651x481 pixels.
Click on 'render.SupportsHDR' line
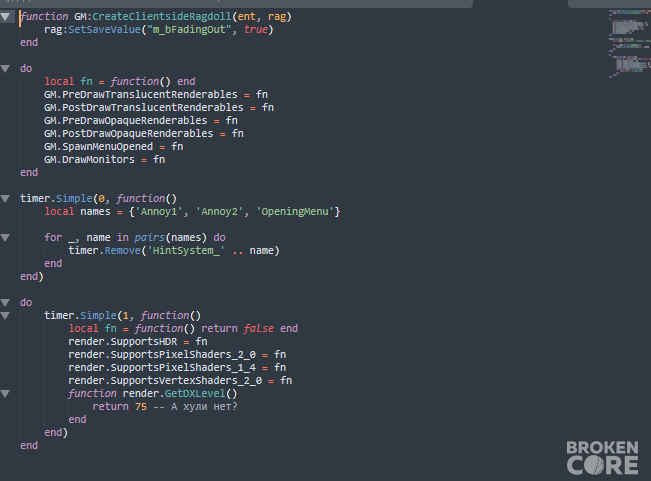coord(137,342)
